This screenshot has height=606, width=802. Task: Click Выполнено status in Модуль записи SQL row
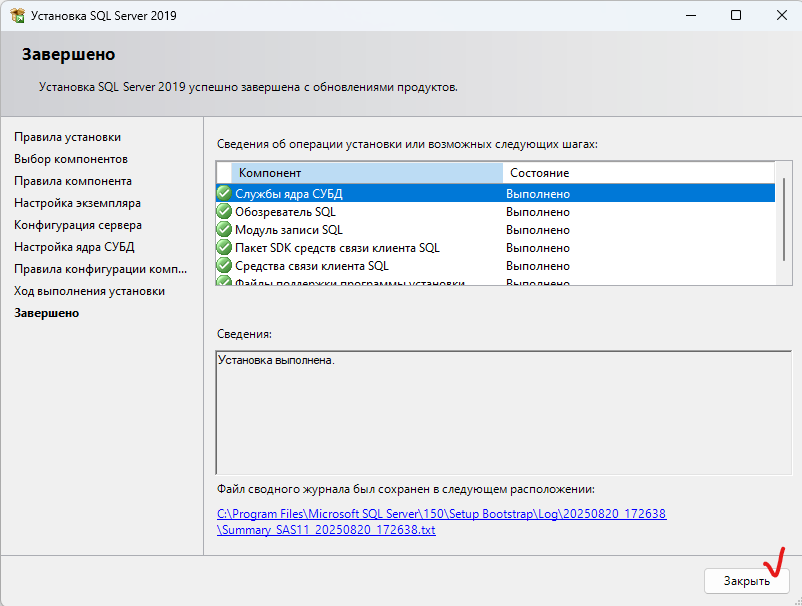coord(538,230)
